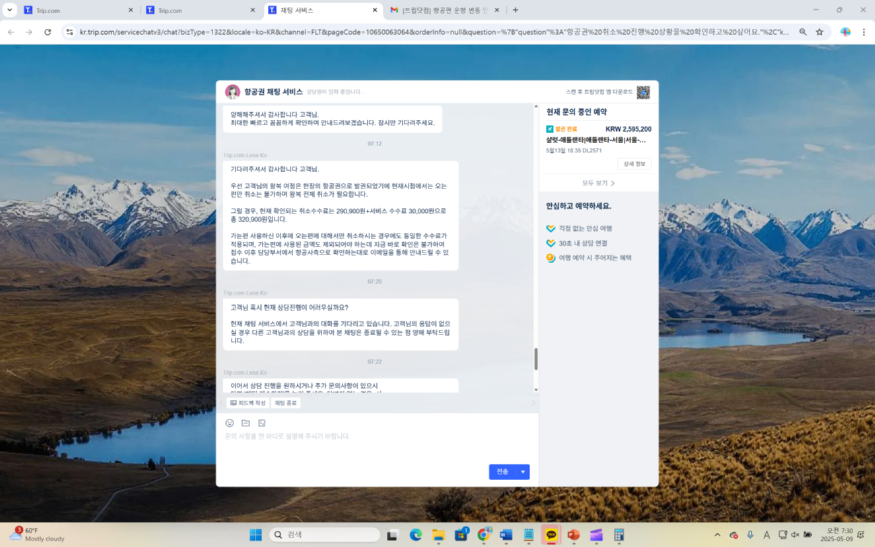Click the 전송 send button

coord(503,472)
